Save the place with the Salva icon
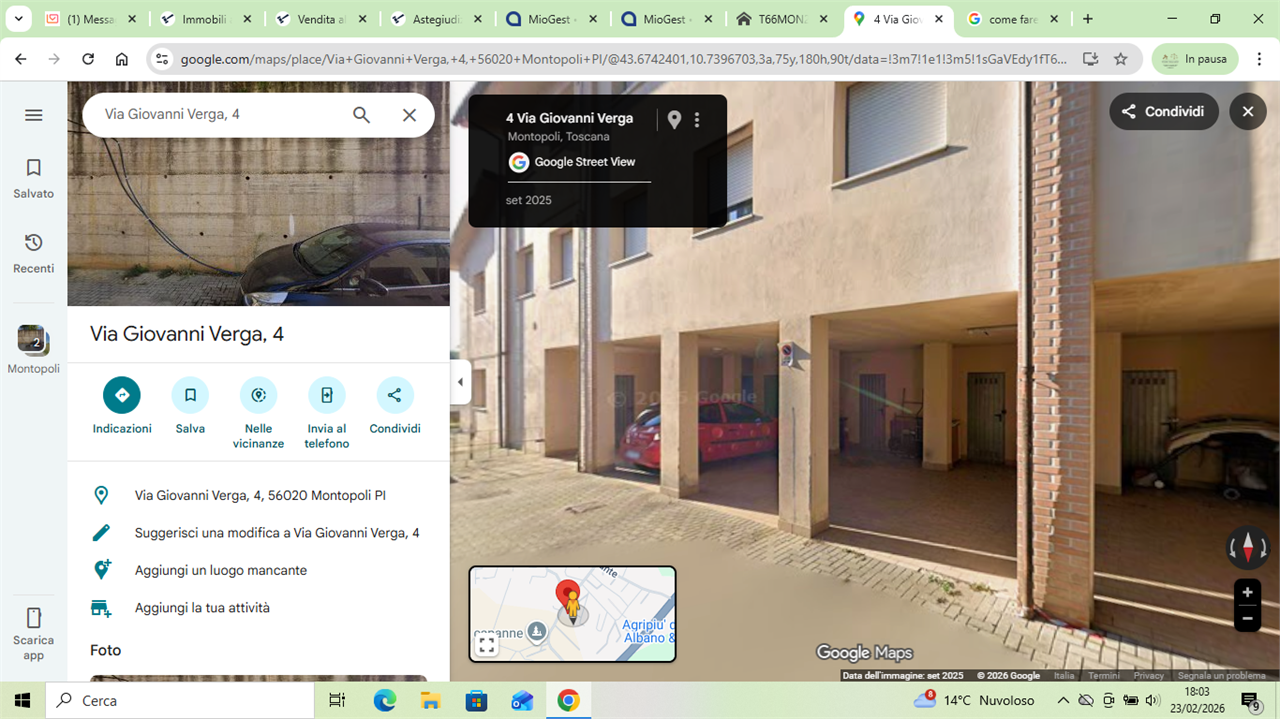 click(x=190, y=395)
